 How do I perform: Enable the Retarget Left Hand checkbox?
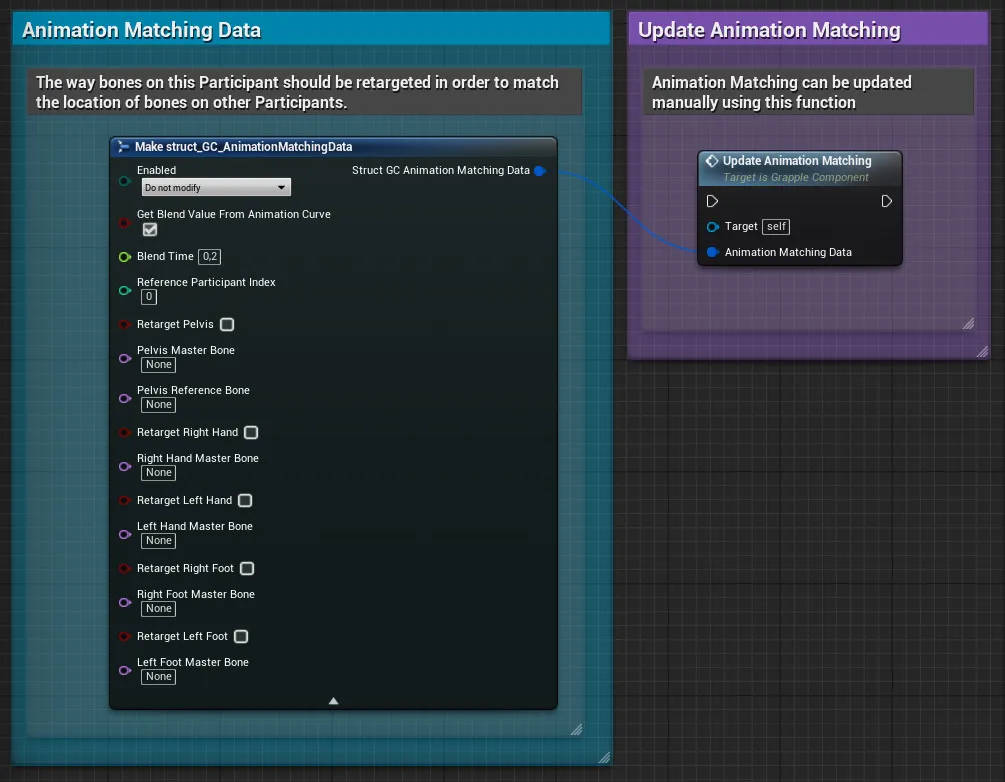coord(245,501)
